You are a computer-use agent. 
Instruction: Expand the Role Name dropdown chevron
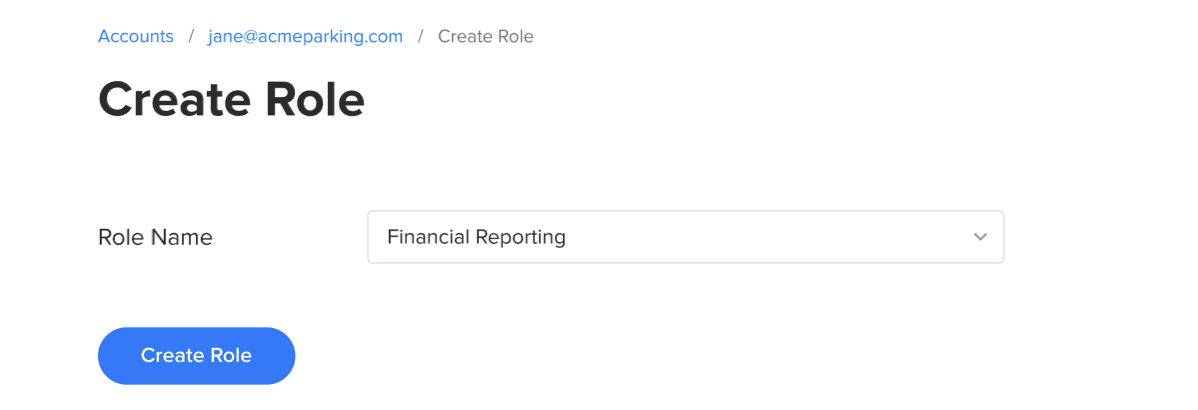[980, 237]
